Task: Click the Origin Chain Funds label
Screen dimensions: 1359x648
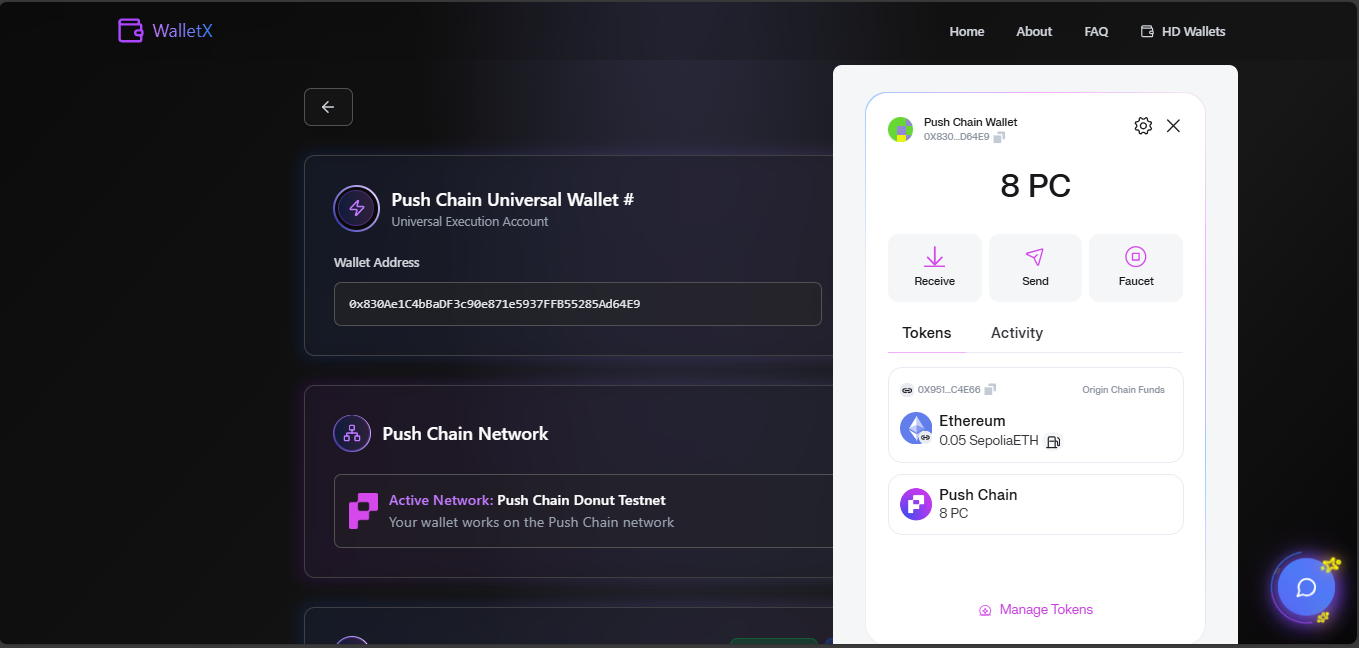Action: pyautogui.click(x=1123, y=390)
